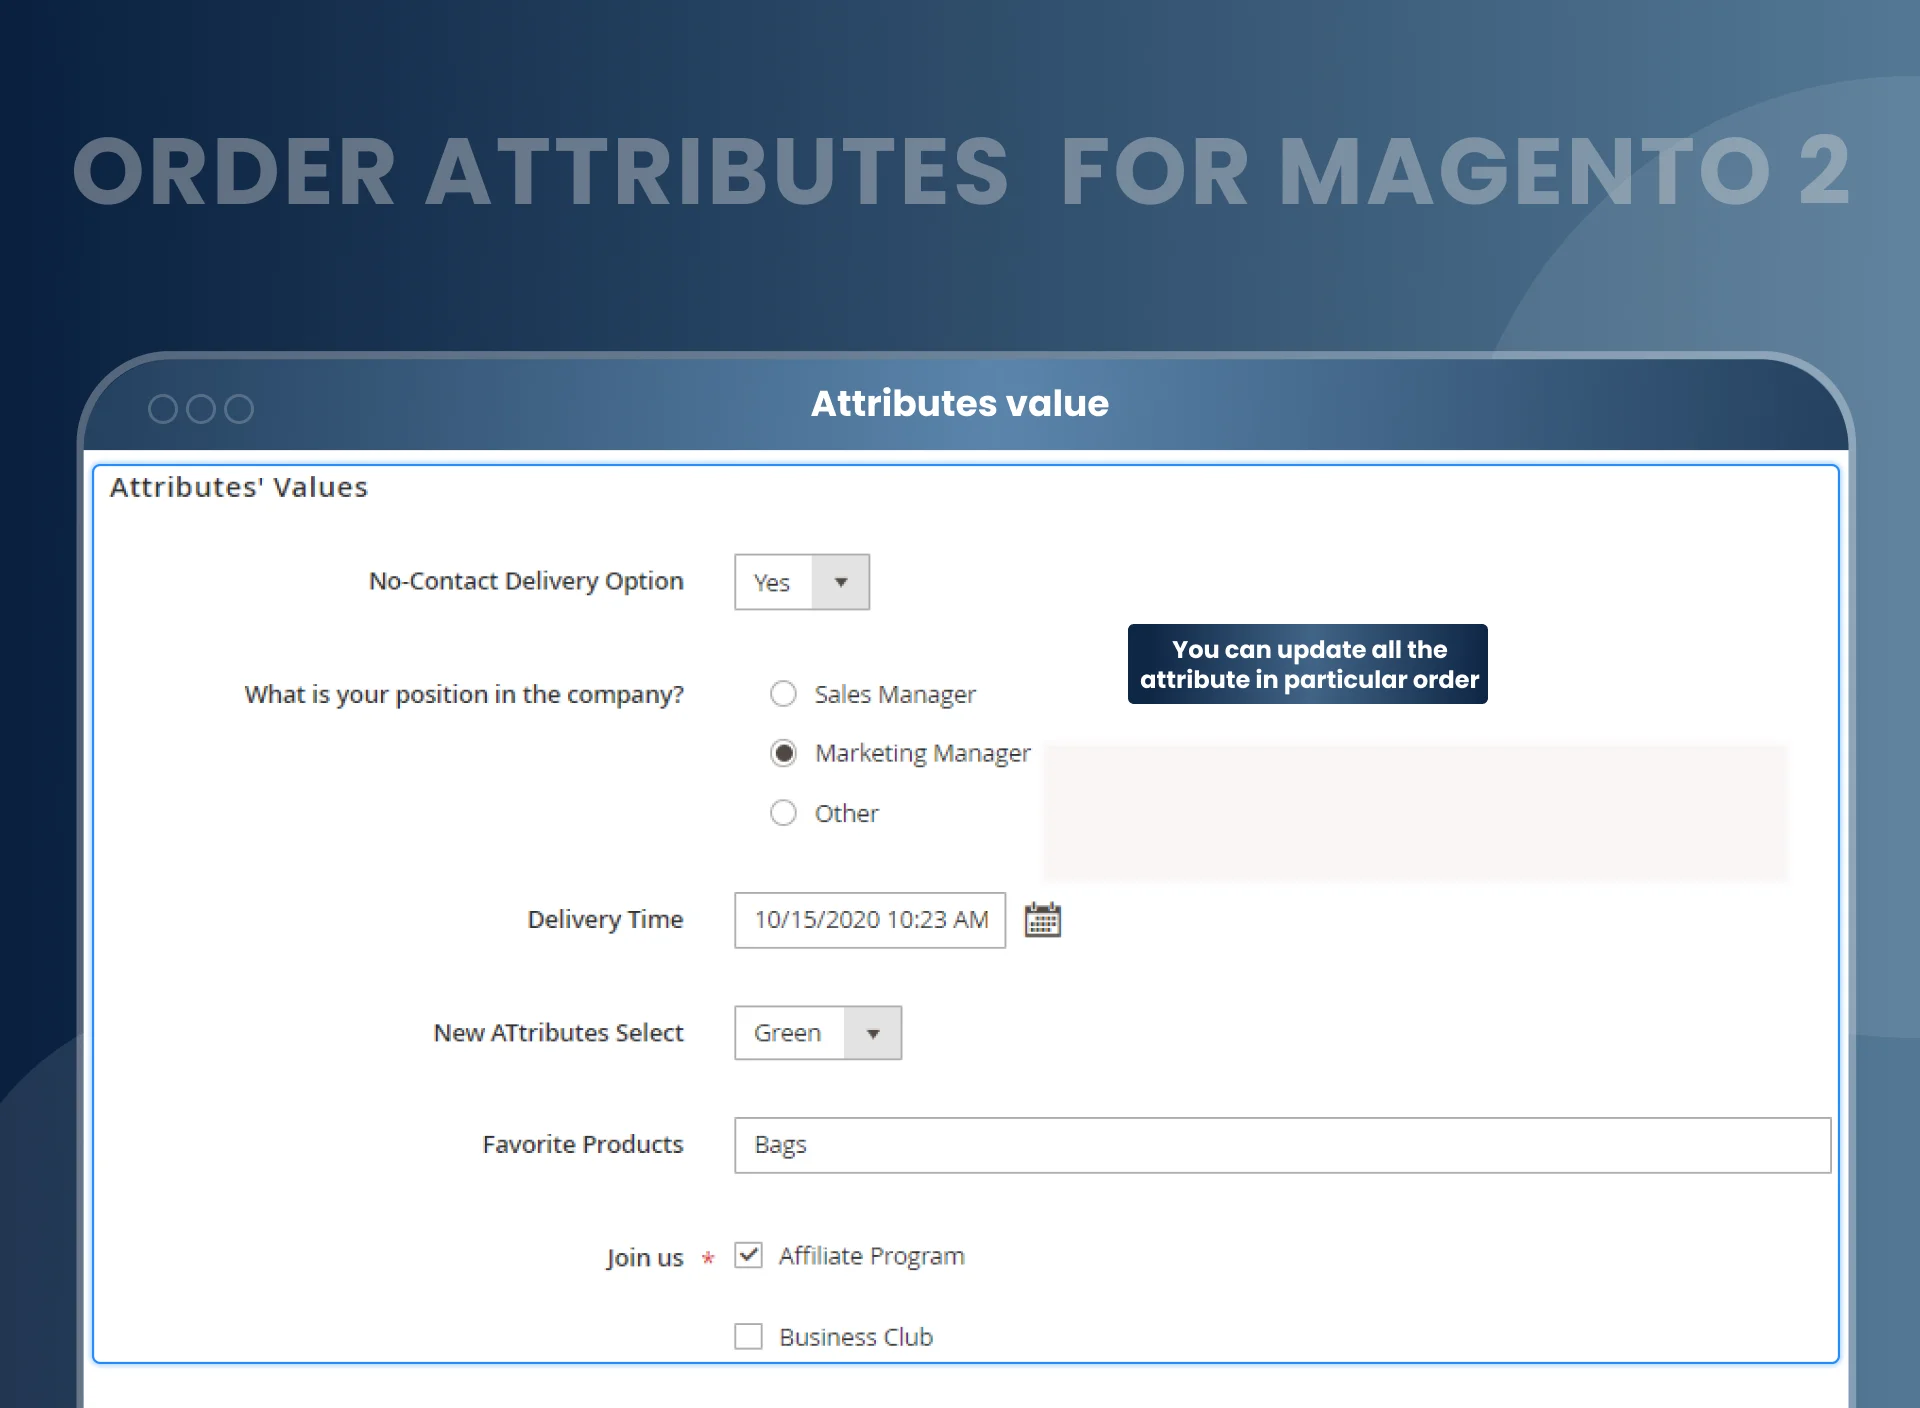Image resolution: width=1920 pixels, height=1408 pixels.
Task: Click the No-Contact Delivery Option label
Action: click(526, 581)
